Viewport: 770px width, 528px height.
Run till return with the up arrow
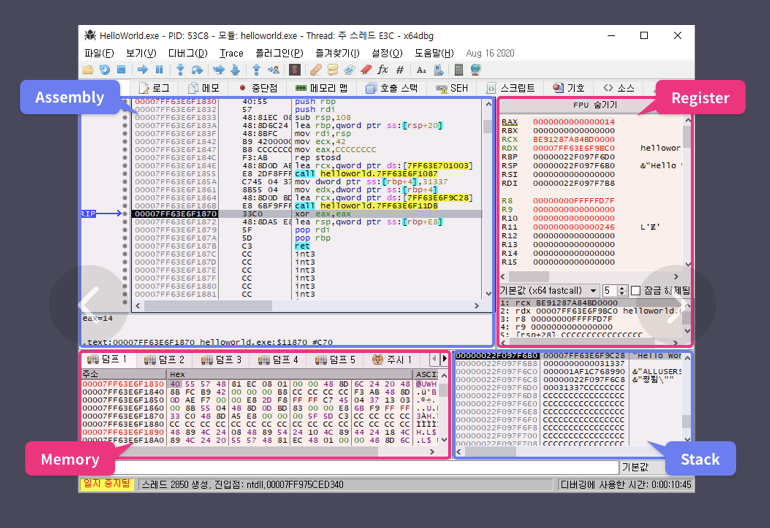tap(256, 70)
